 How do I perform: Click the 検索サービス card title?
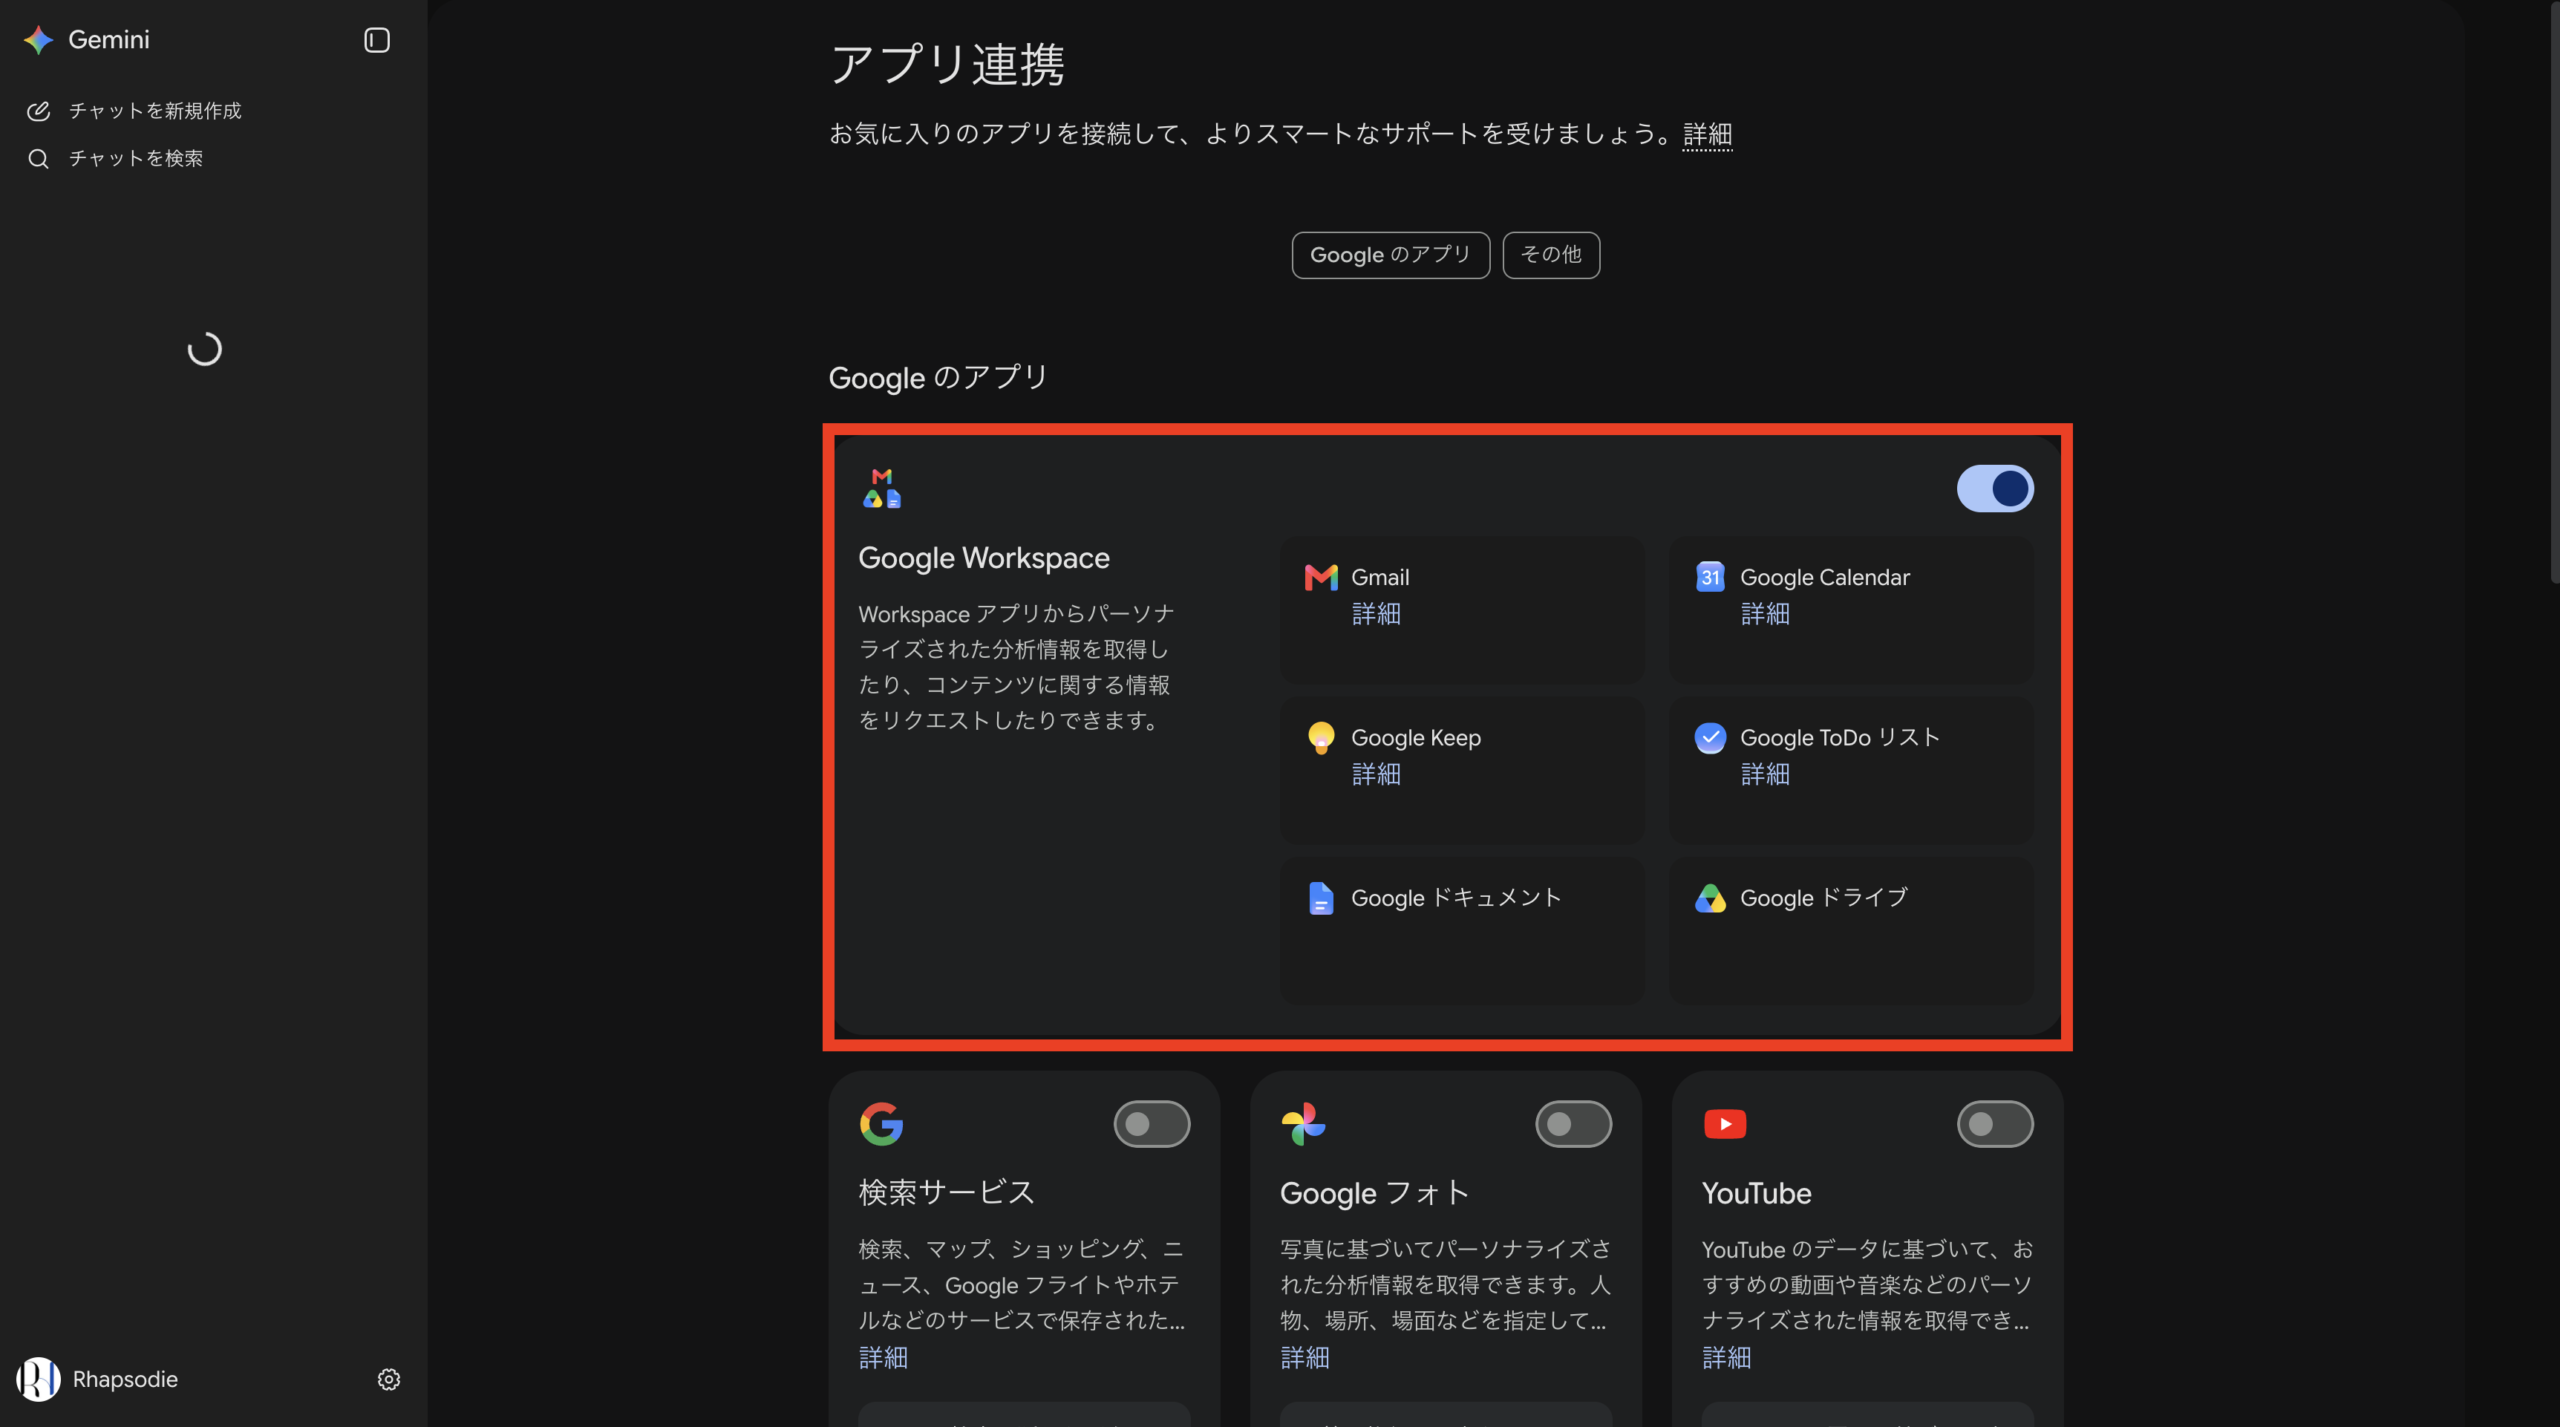[947, 1193]
